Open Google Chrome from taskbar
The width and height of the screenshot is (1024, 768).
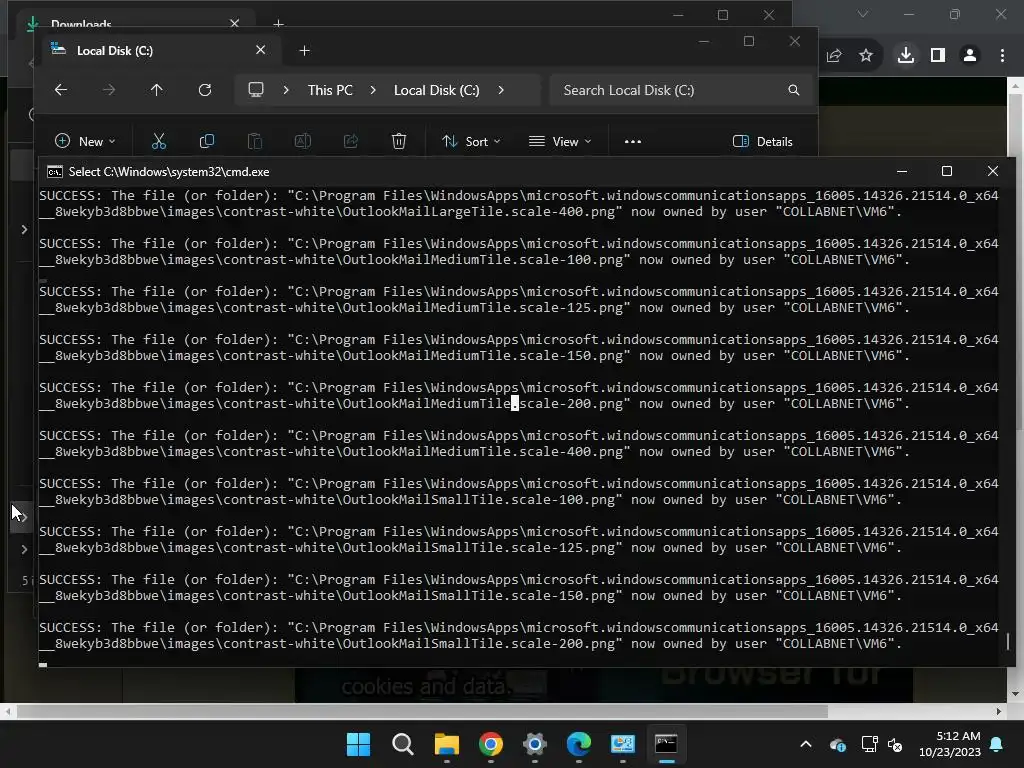tap(490, 744)
